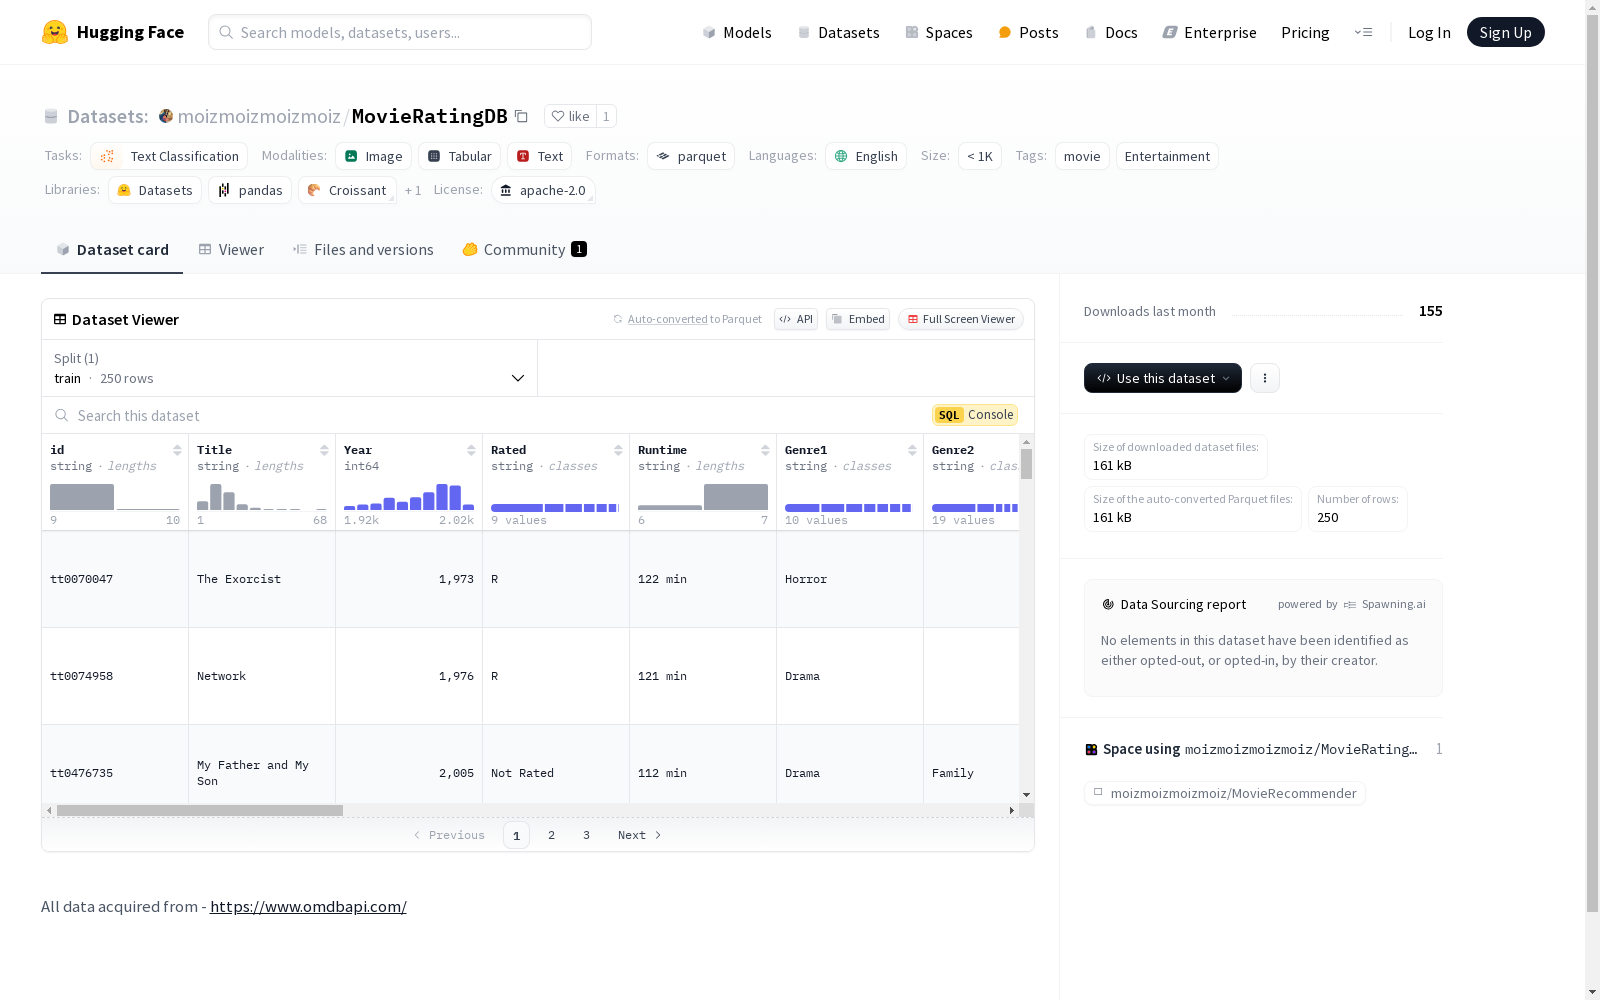The image size is (1600, 1000).
Task: Click the Entertainment tag
Action: [x=1167, y=156]
